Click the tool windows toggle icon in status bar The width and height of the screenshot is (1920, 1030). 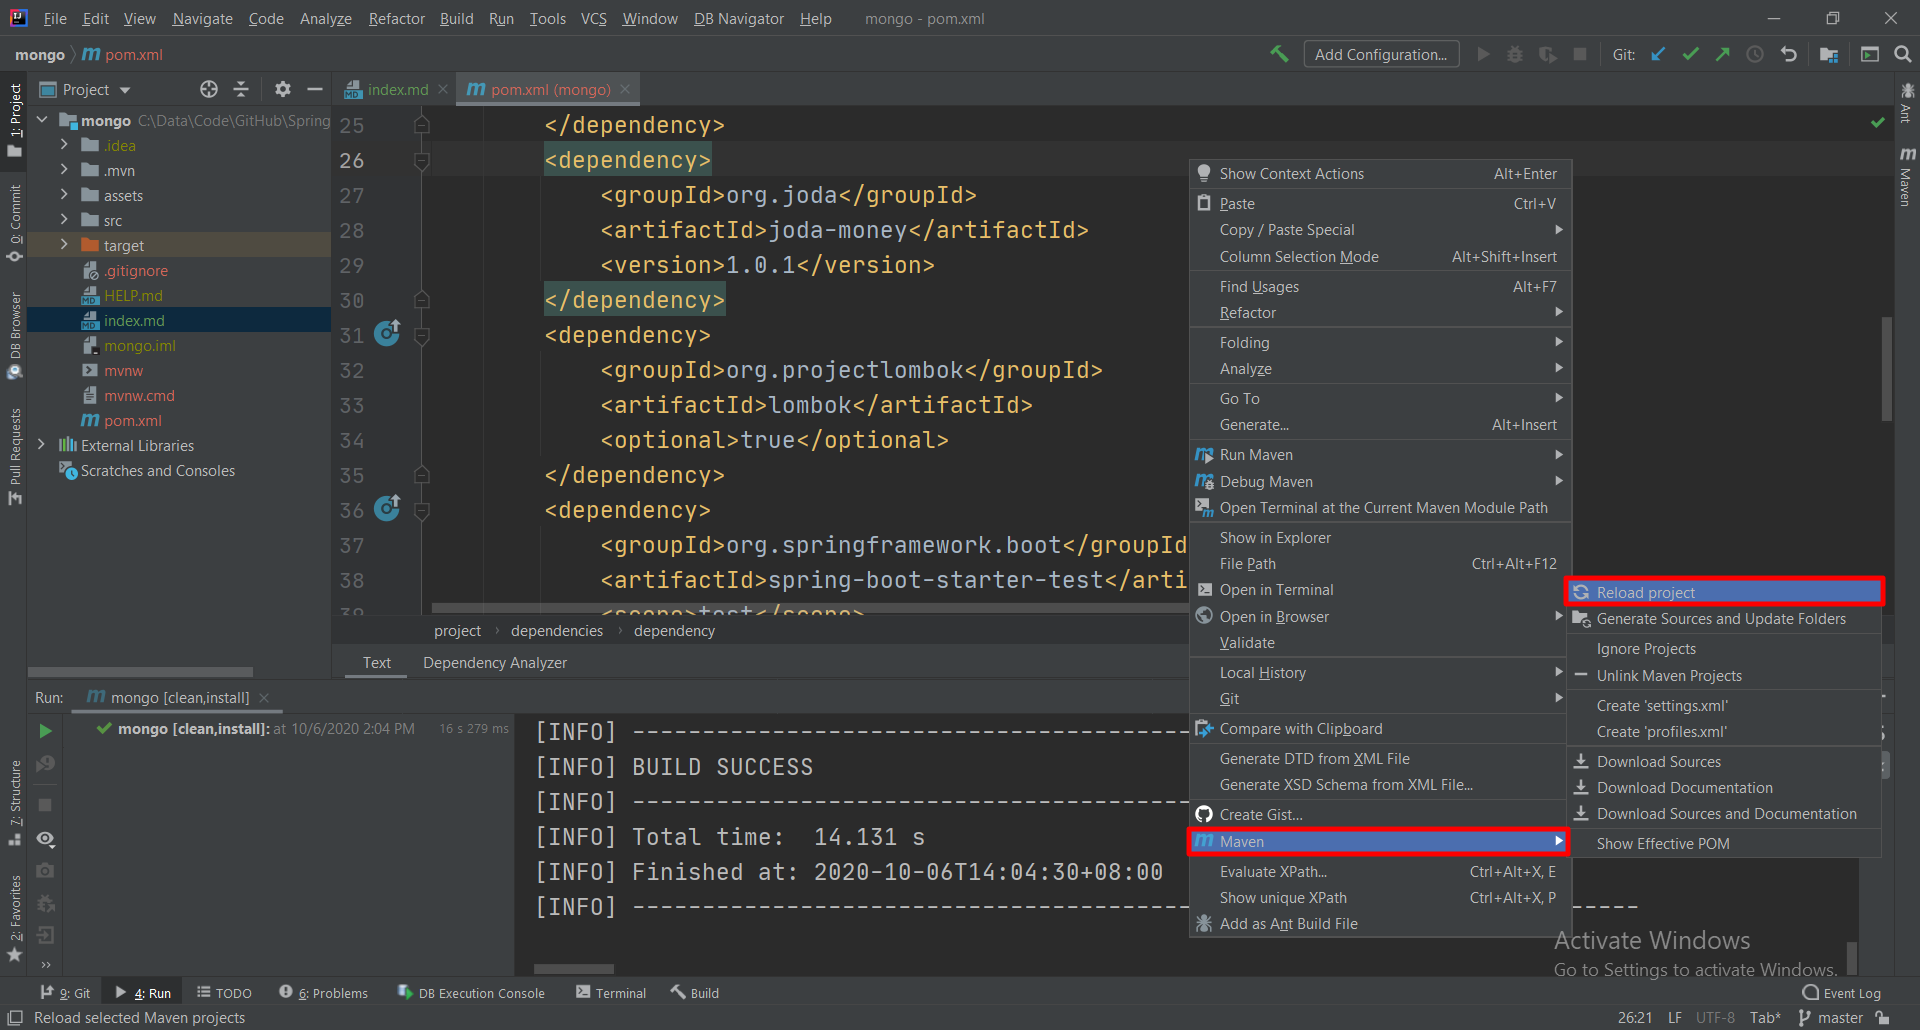tap(15, 1018)
